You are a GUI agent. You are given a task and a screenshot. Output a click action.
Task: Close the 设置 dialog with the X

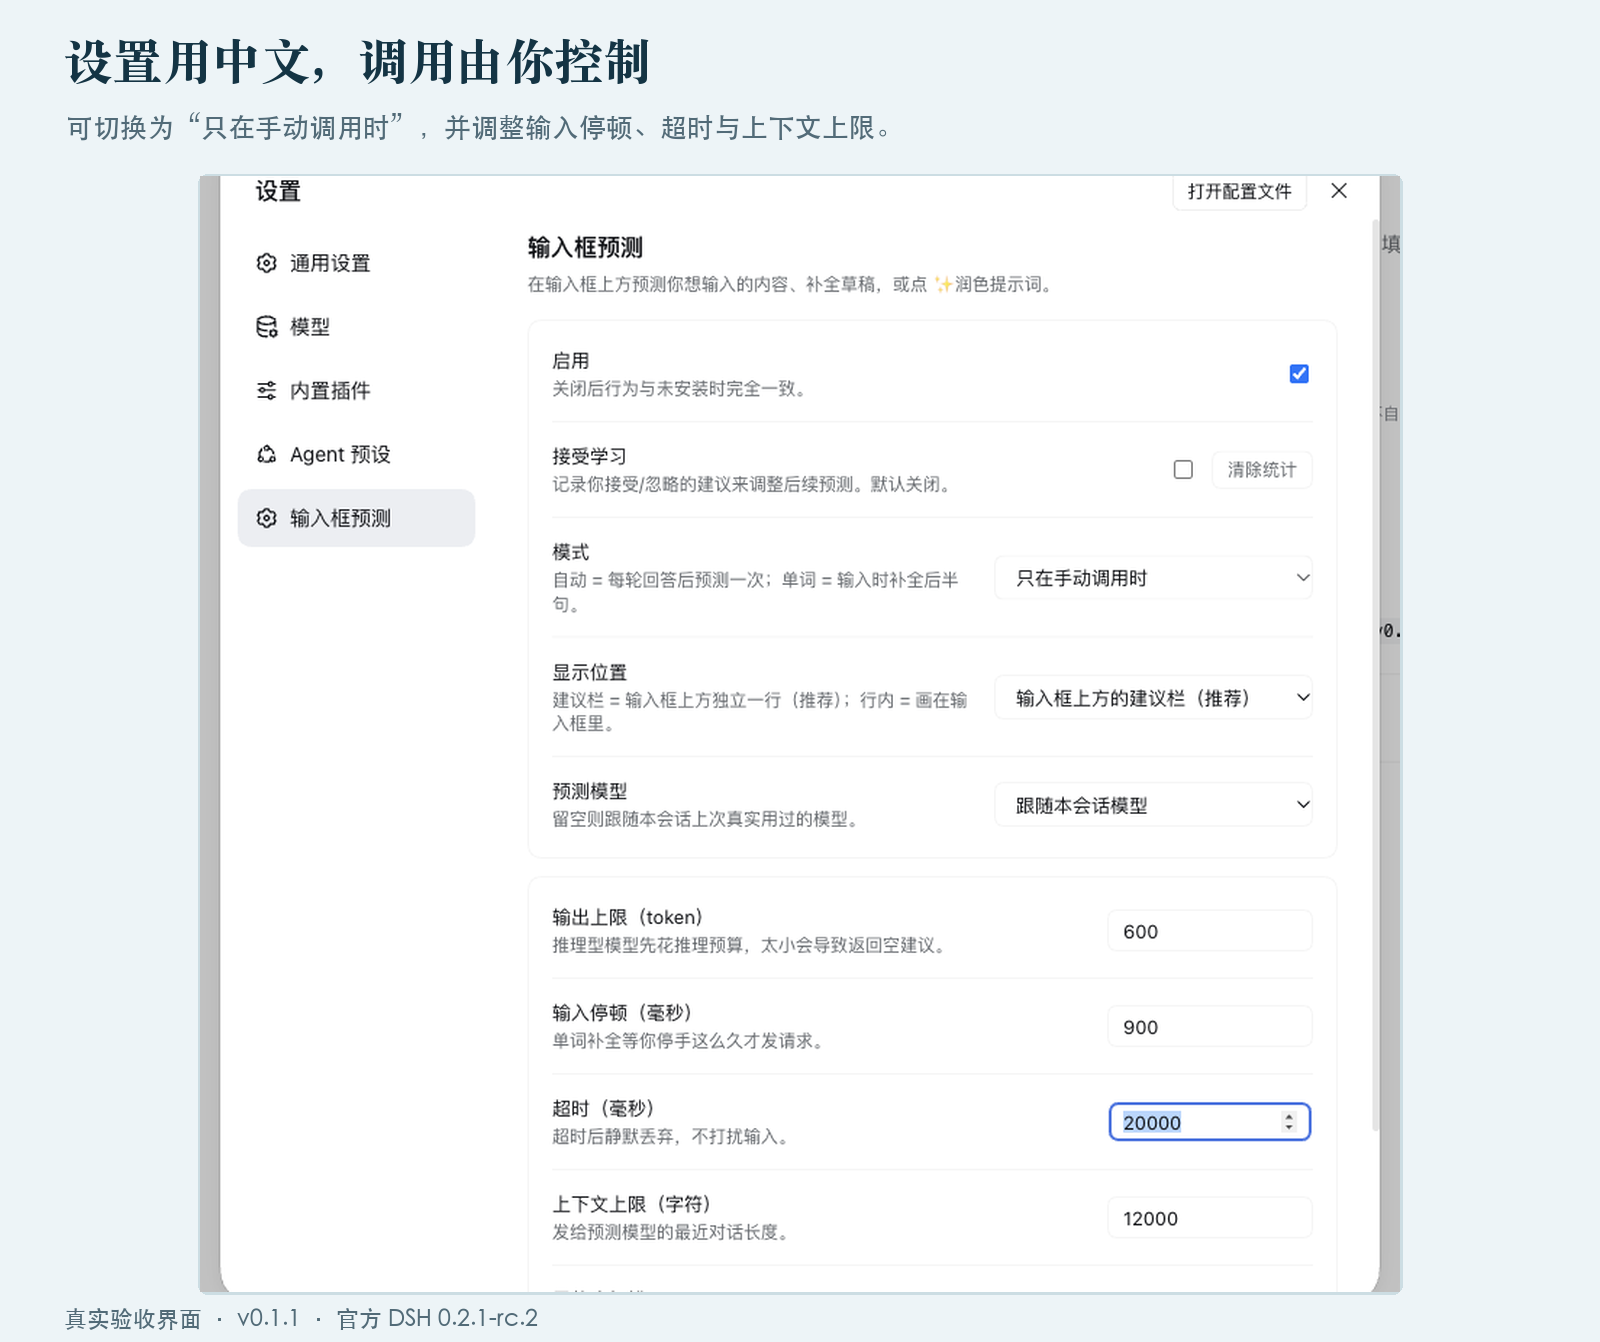point(1339,191)
